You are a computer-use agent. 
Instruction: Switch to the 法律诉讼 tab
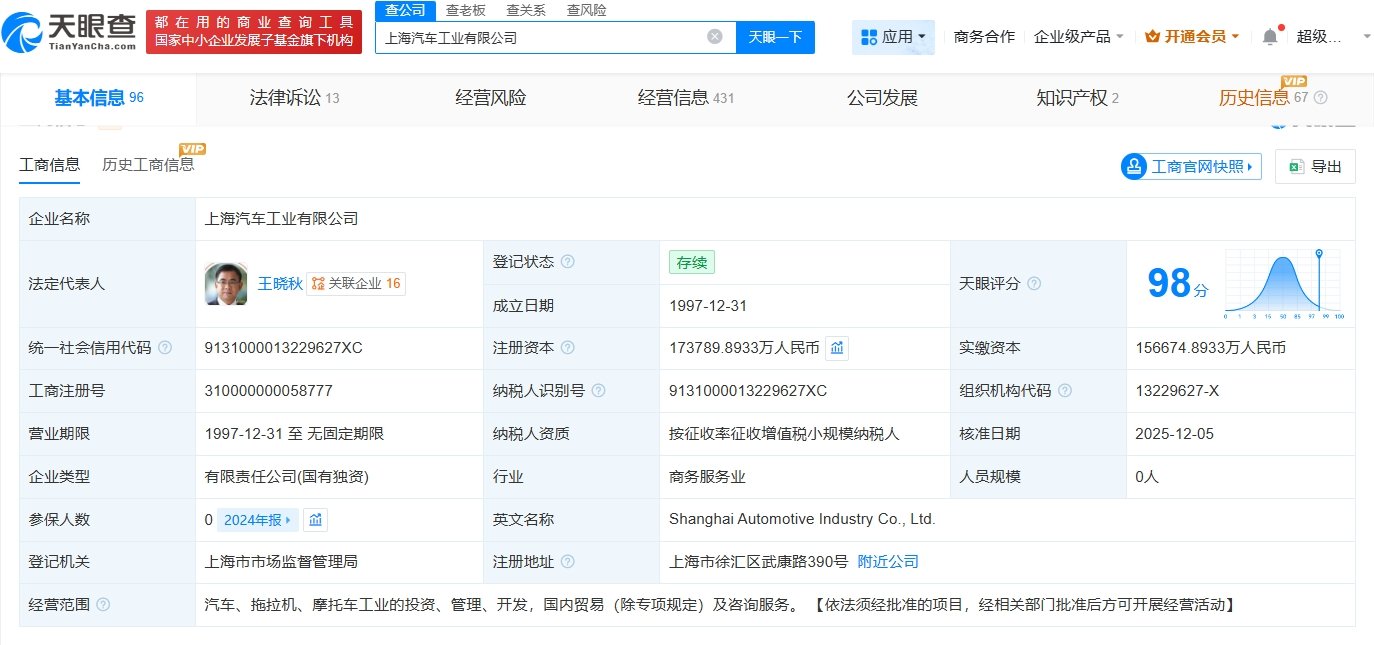pyautogui.click(x=294, y=98)
